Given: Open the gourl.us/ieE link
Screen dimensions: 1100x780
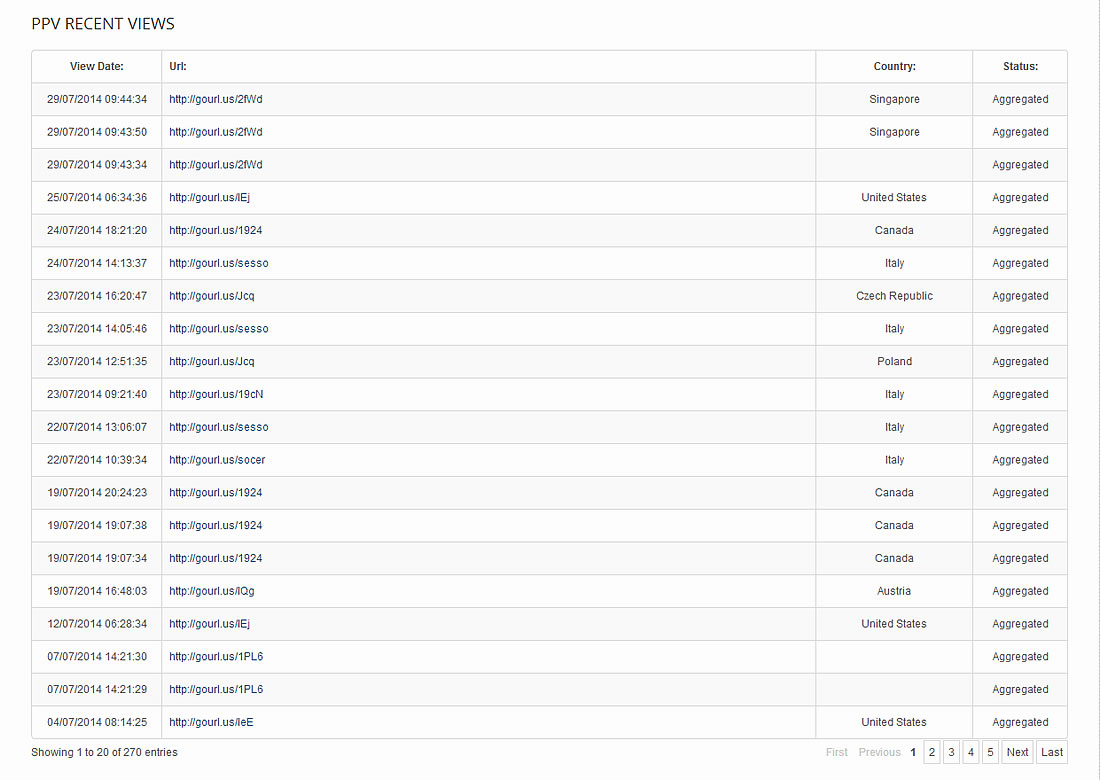Looking at the screenshot, I should [211, 722].
